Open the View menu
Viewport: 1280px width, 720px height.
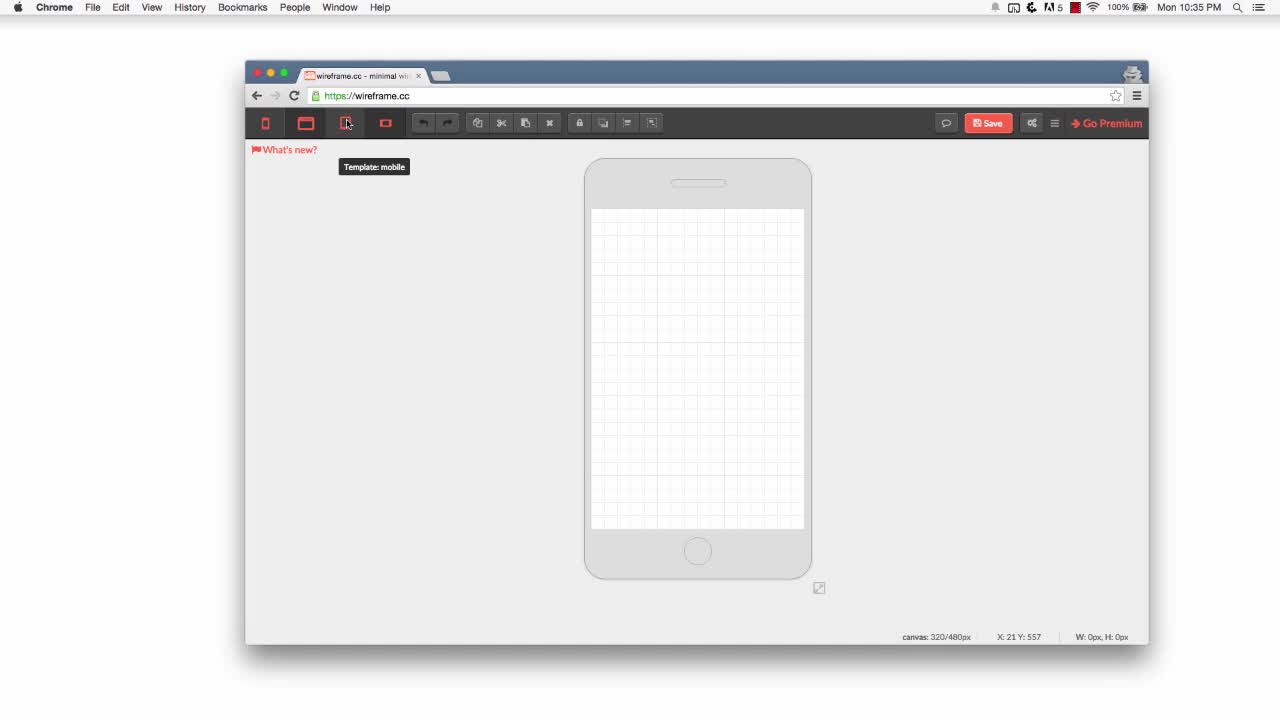click(x=152, y=7)
